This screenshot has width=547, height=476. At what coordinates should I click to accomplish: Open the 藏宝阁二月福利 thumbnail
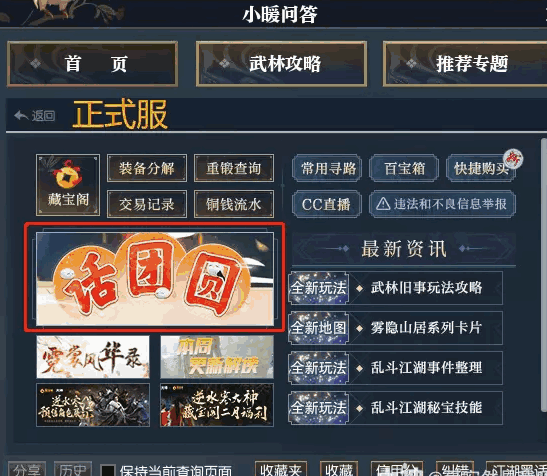pyautogui.click(x=217, y=405)
